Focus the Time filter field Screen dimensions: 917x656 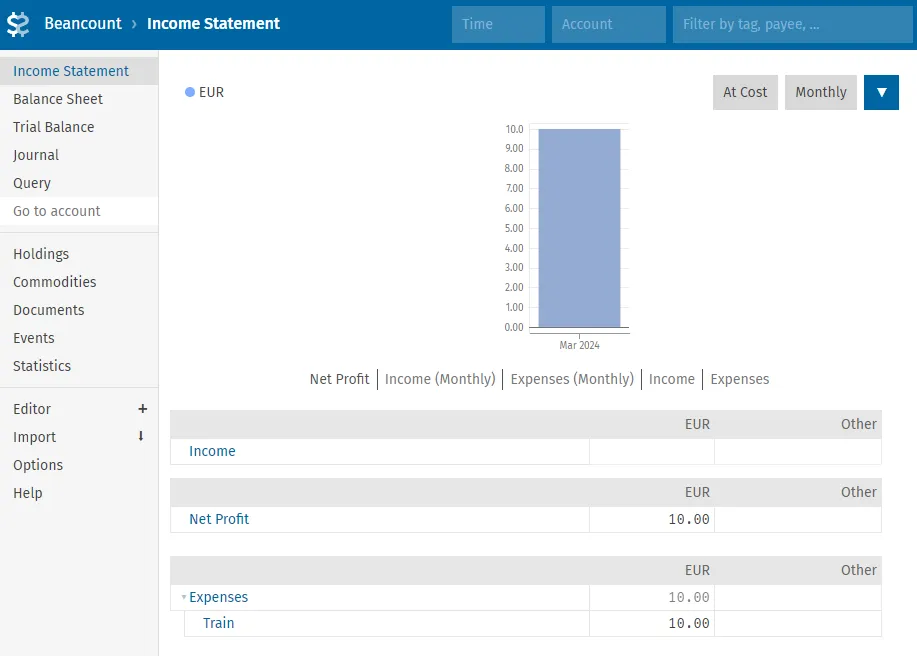coord(498,24)
